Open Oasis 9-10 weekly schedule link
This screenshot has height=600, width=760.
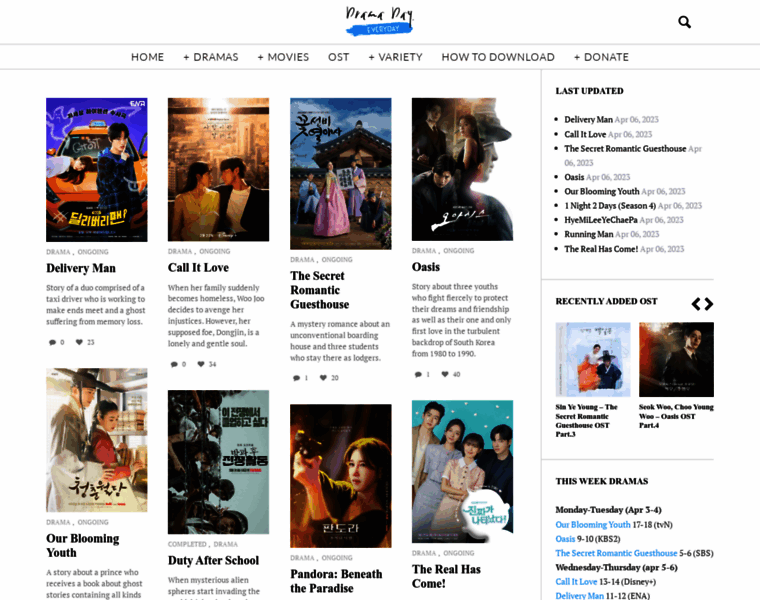(565, 539)
